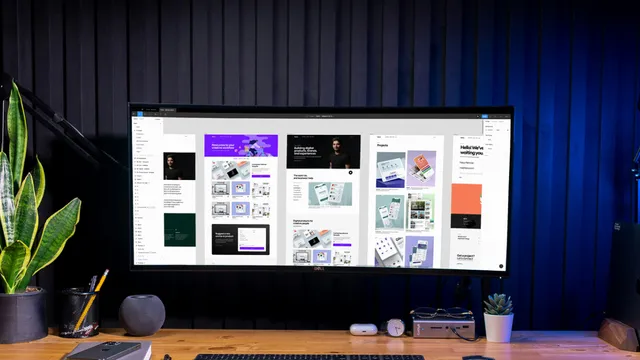Click the teal phone mockup image in middle frame
Image resolution: width=640 pixels, height=360 pixels.
point(330,193)
